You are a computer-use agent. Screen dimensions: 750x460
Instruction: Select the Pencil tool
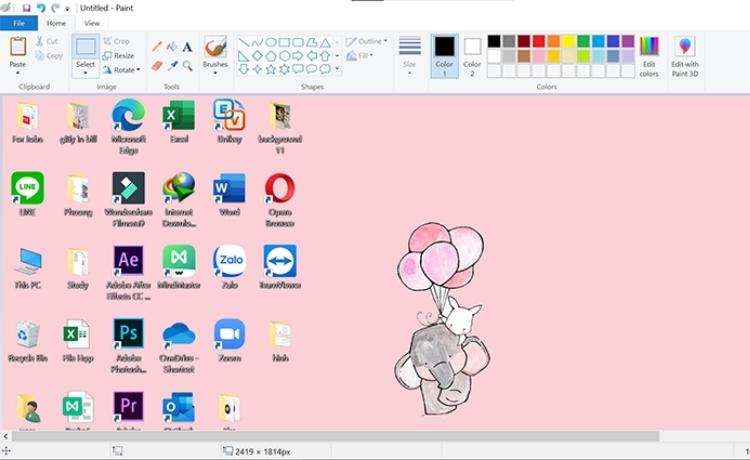click(156, 46)
